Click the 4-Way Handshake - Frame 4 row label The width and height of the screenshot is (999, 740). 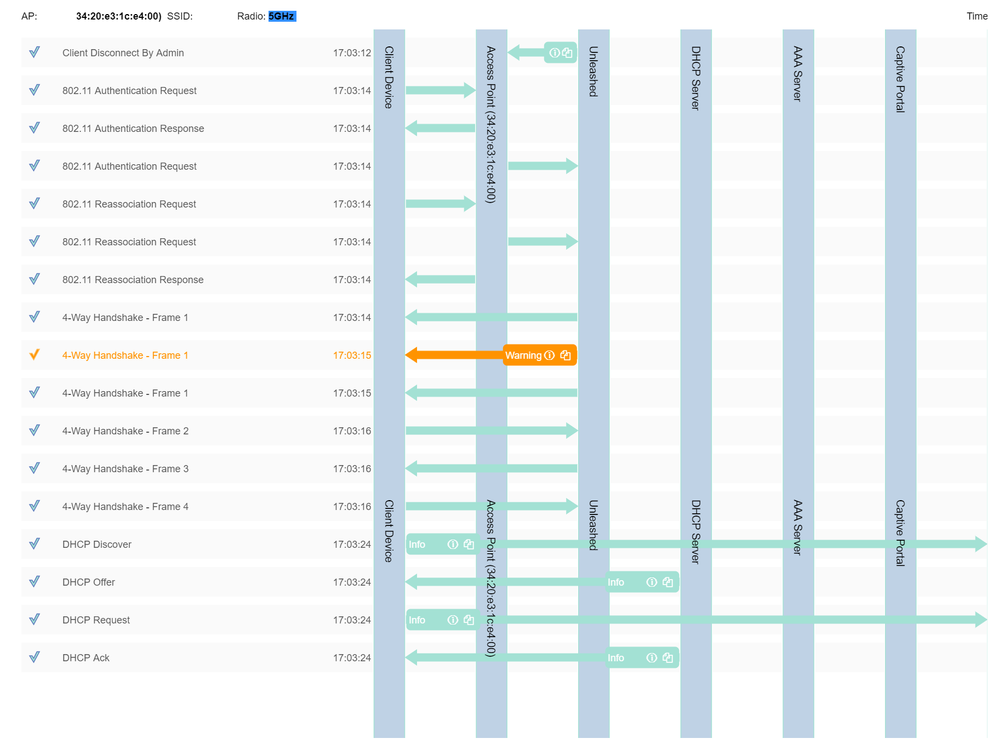[125, 507]
